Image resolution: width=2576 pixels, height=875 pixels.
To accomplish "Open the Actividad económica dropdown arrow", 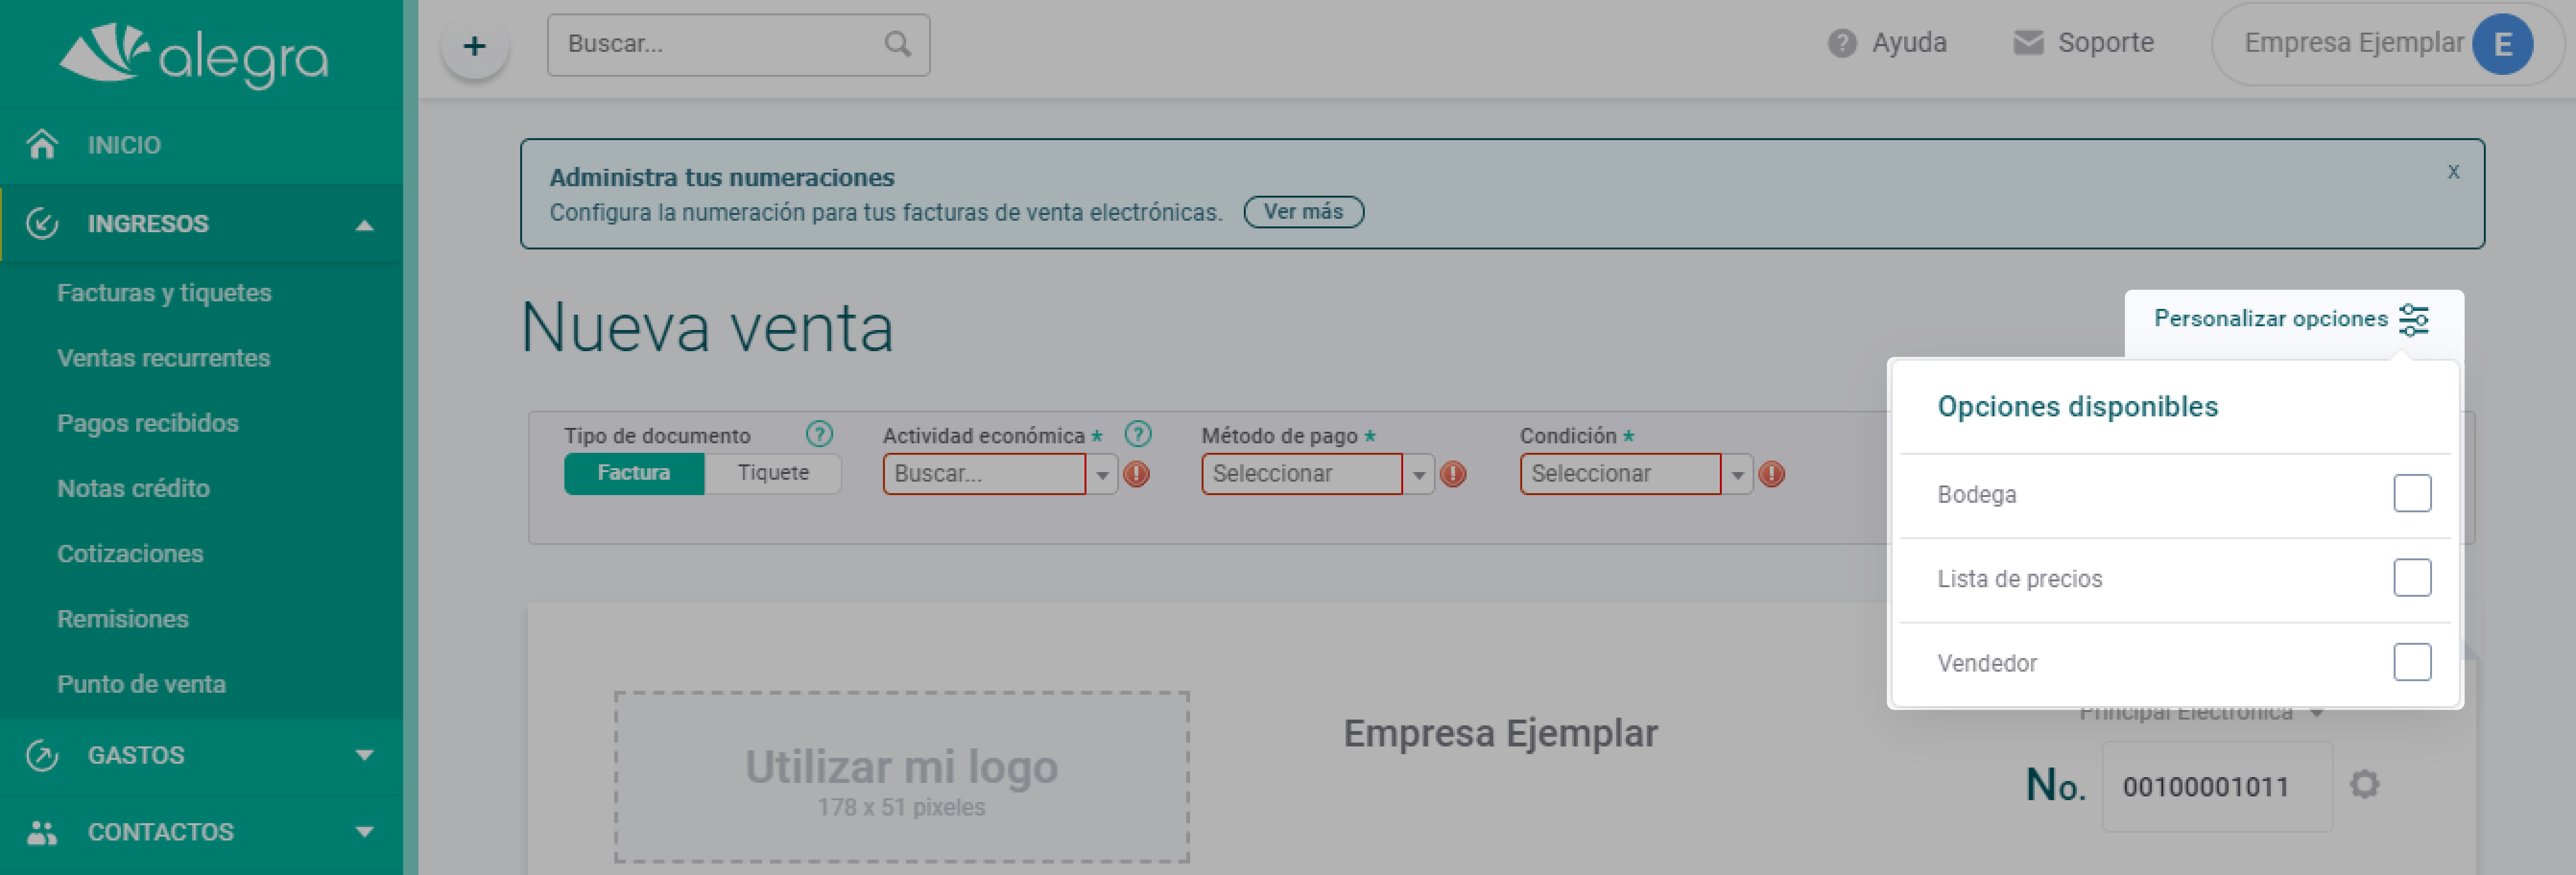I will pos(1102,474).
